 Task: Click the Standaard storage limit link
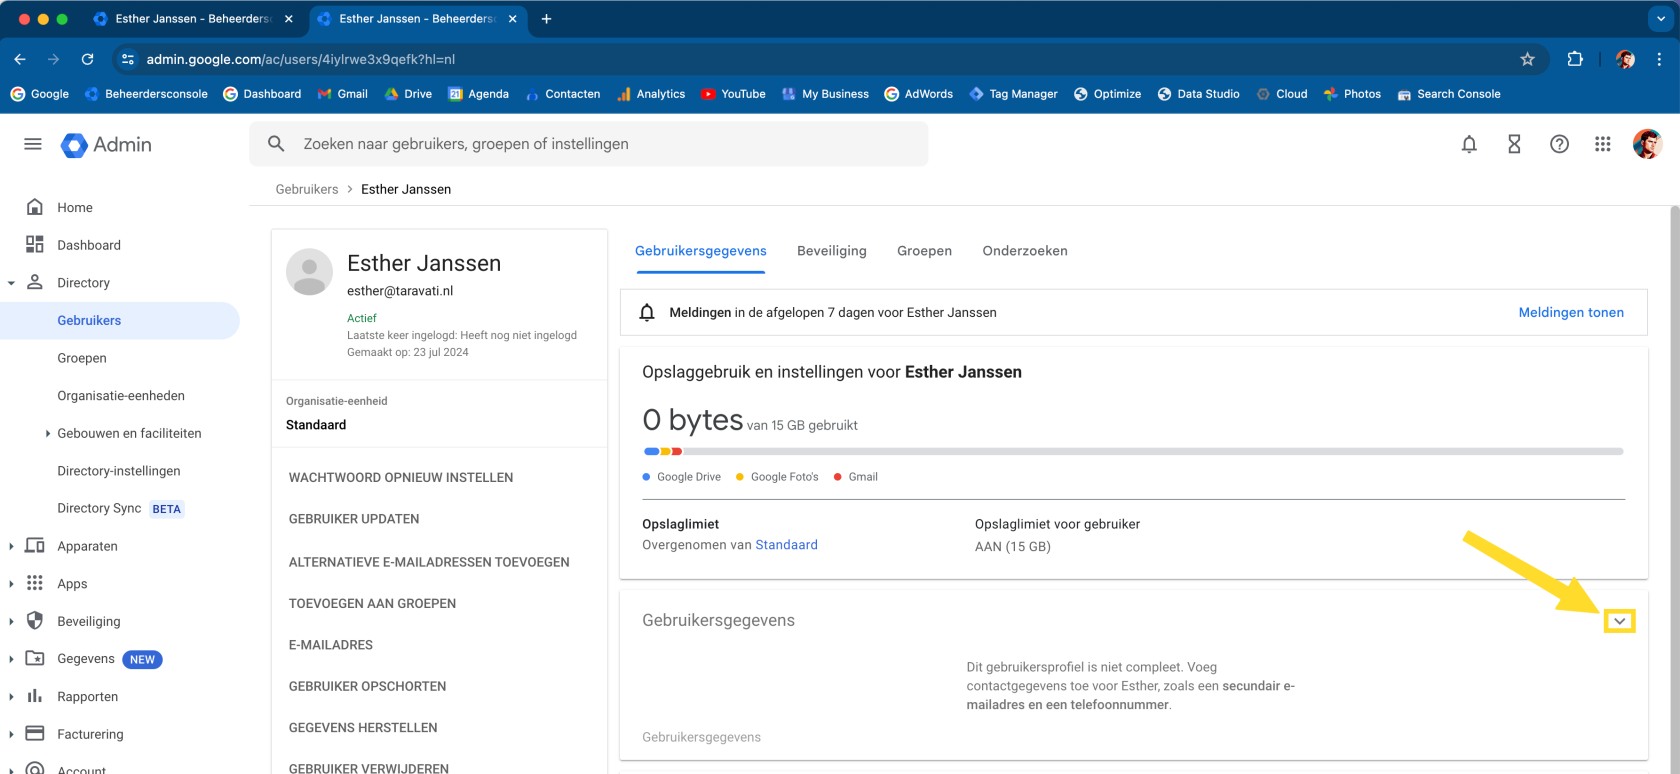(786, 545)
